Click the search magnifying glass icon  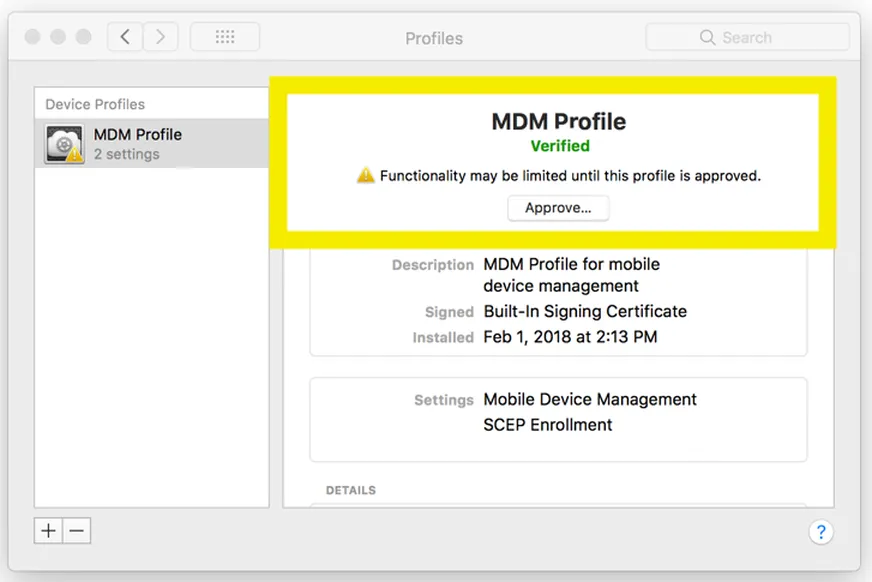pos(706,36)
